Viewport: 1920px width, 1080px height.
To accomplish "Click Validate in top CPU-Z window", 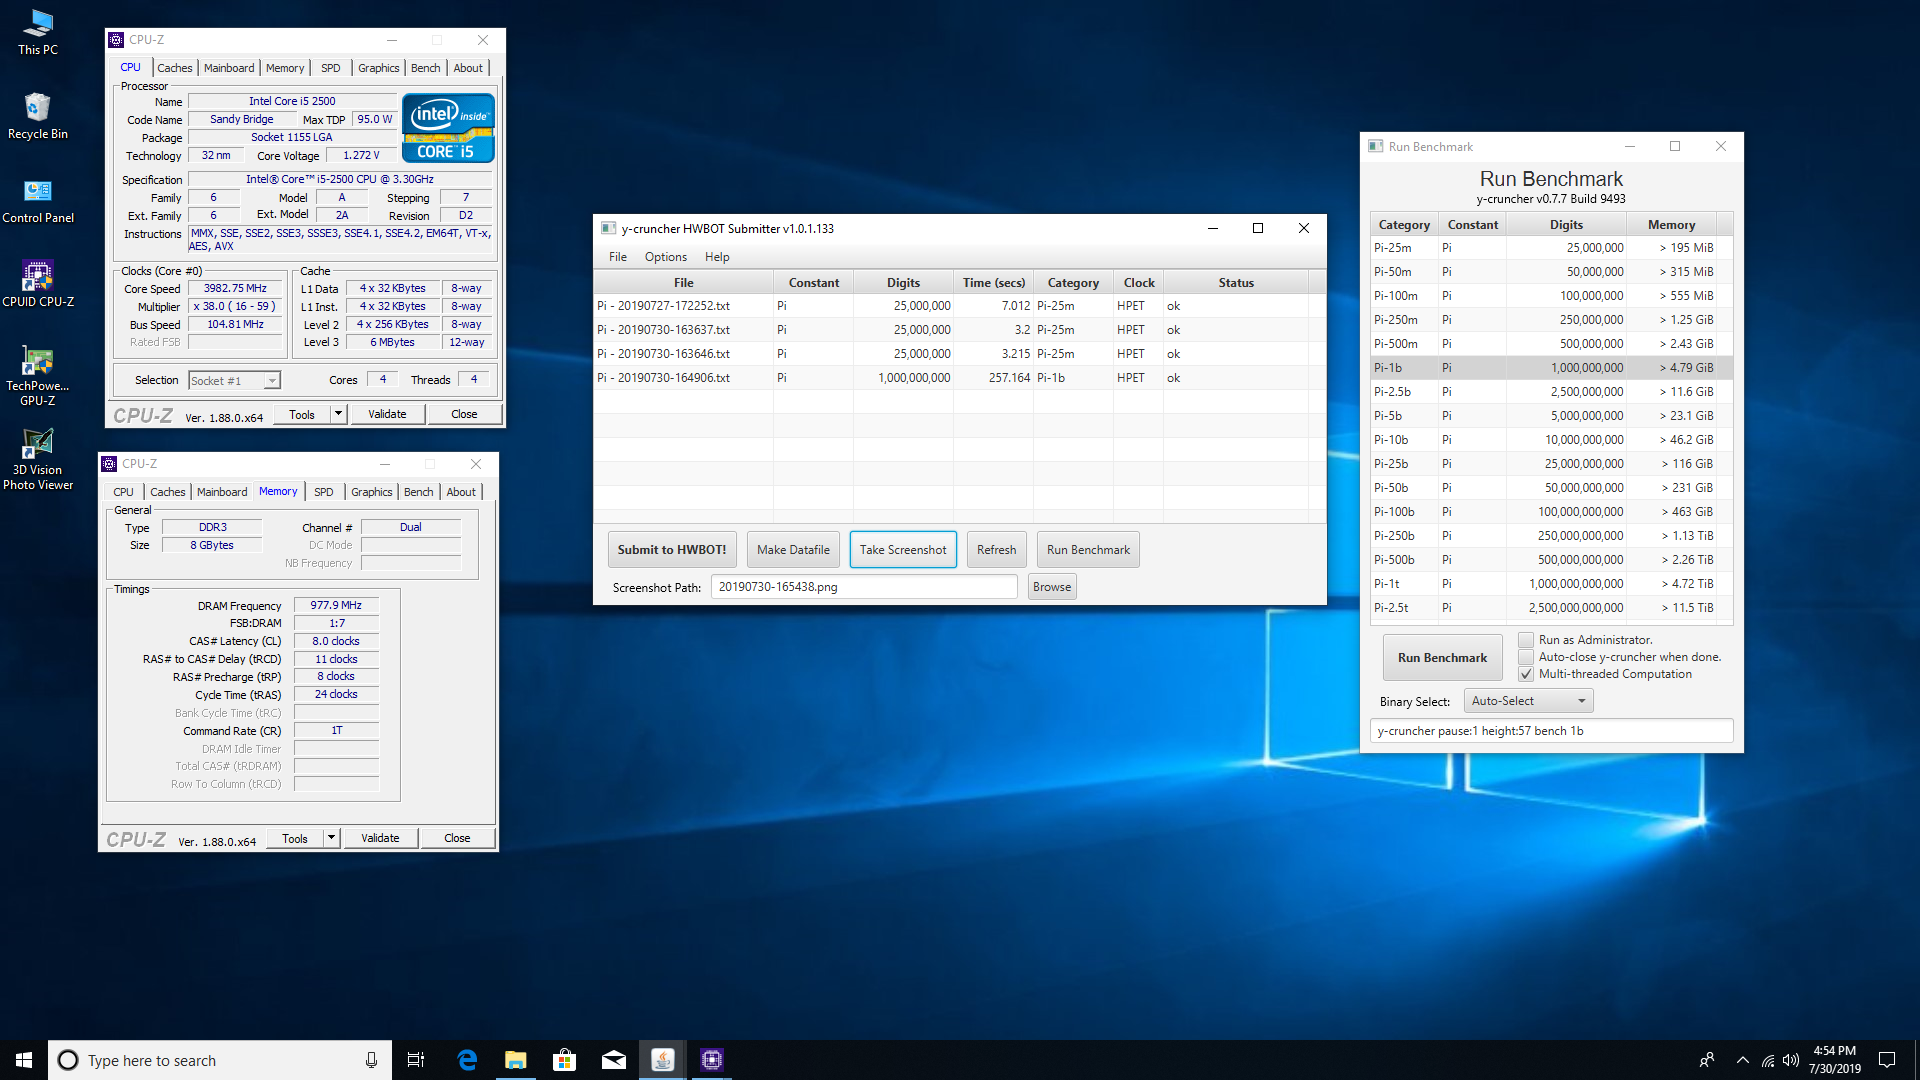I will click(387, 414).
